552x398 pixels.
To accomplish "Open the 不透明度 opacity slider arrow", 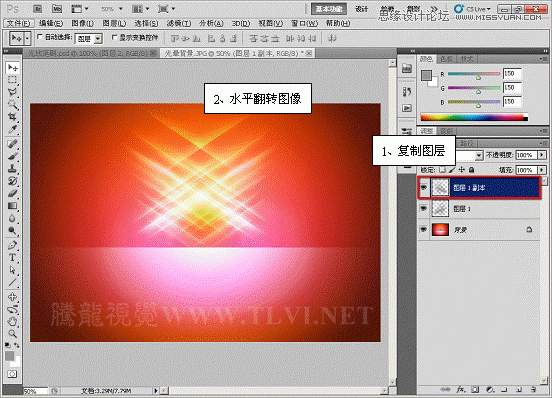I will (x=542, y=155).
